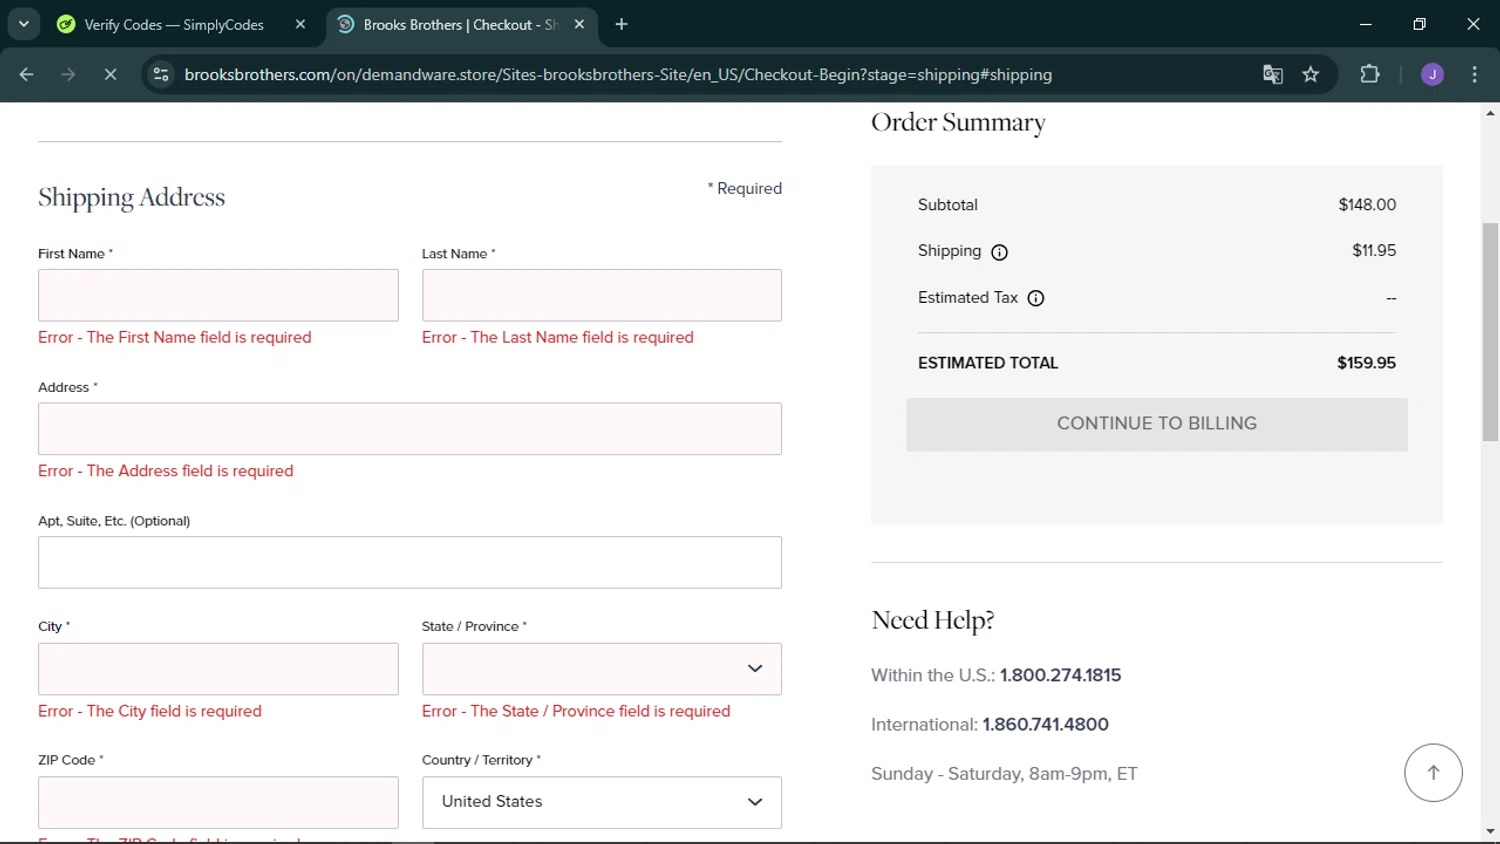
Task: Focus the Address input field
Action: tap(409, 429)
